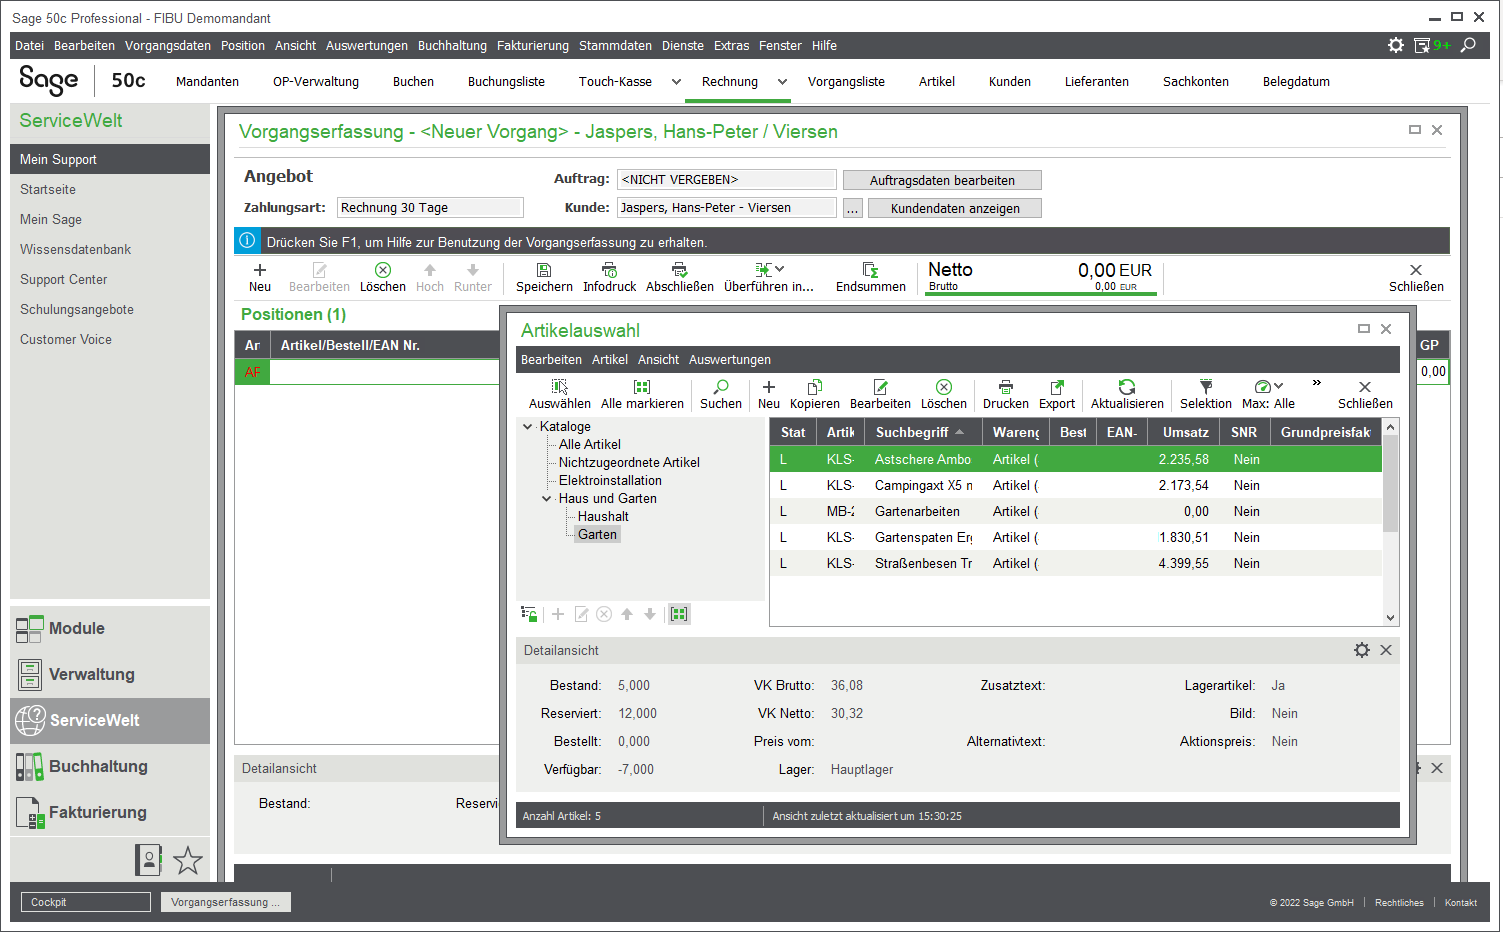Collapse the Haus und Garten tree node
The height and width of the screenshot is (933, 1503).
click(547, 499)
